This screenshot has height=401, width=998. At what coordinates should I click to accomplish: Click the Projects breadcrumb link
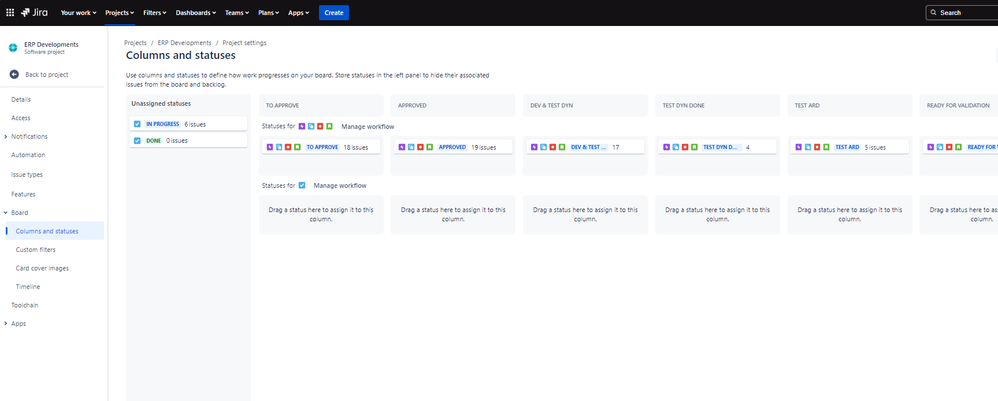pyautogui.click(x=136, y=43)
